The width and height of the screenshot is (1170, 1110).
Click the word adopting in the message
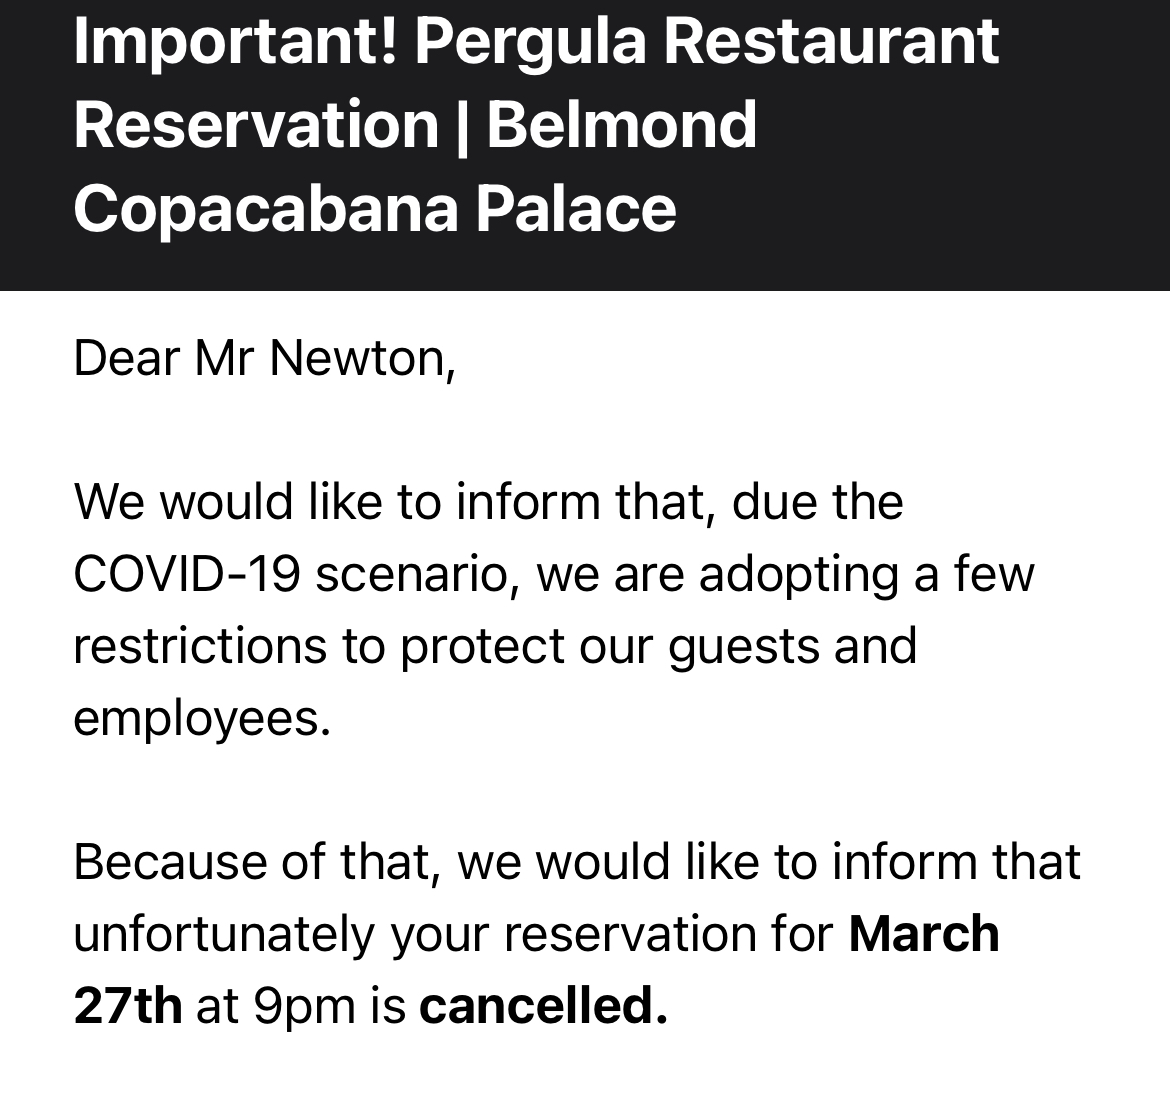click(798, 576)
